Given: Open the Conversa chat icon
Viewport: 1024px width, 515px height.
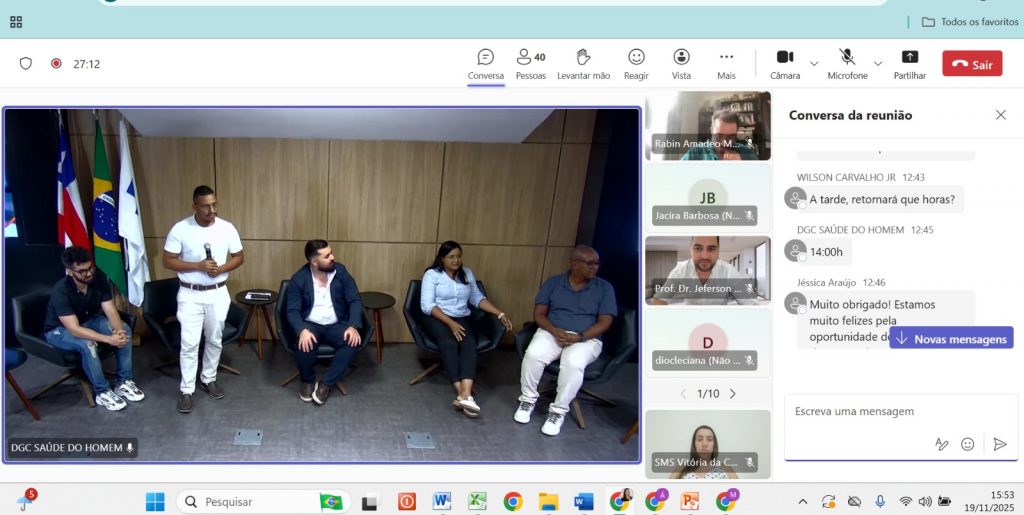Looking at the screenshot, I should (x=485, y=58).
